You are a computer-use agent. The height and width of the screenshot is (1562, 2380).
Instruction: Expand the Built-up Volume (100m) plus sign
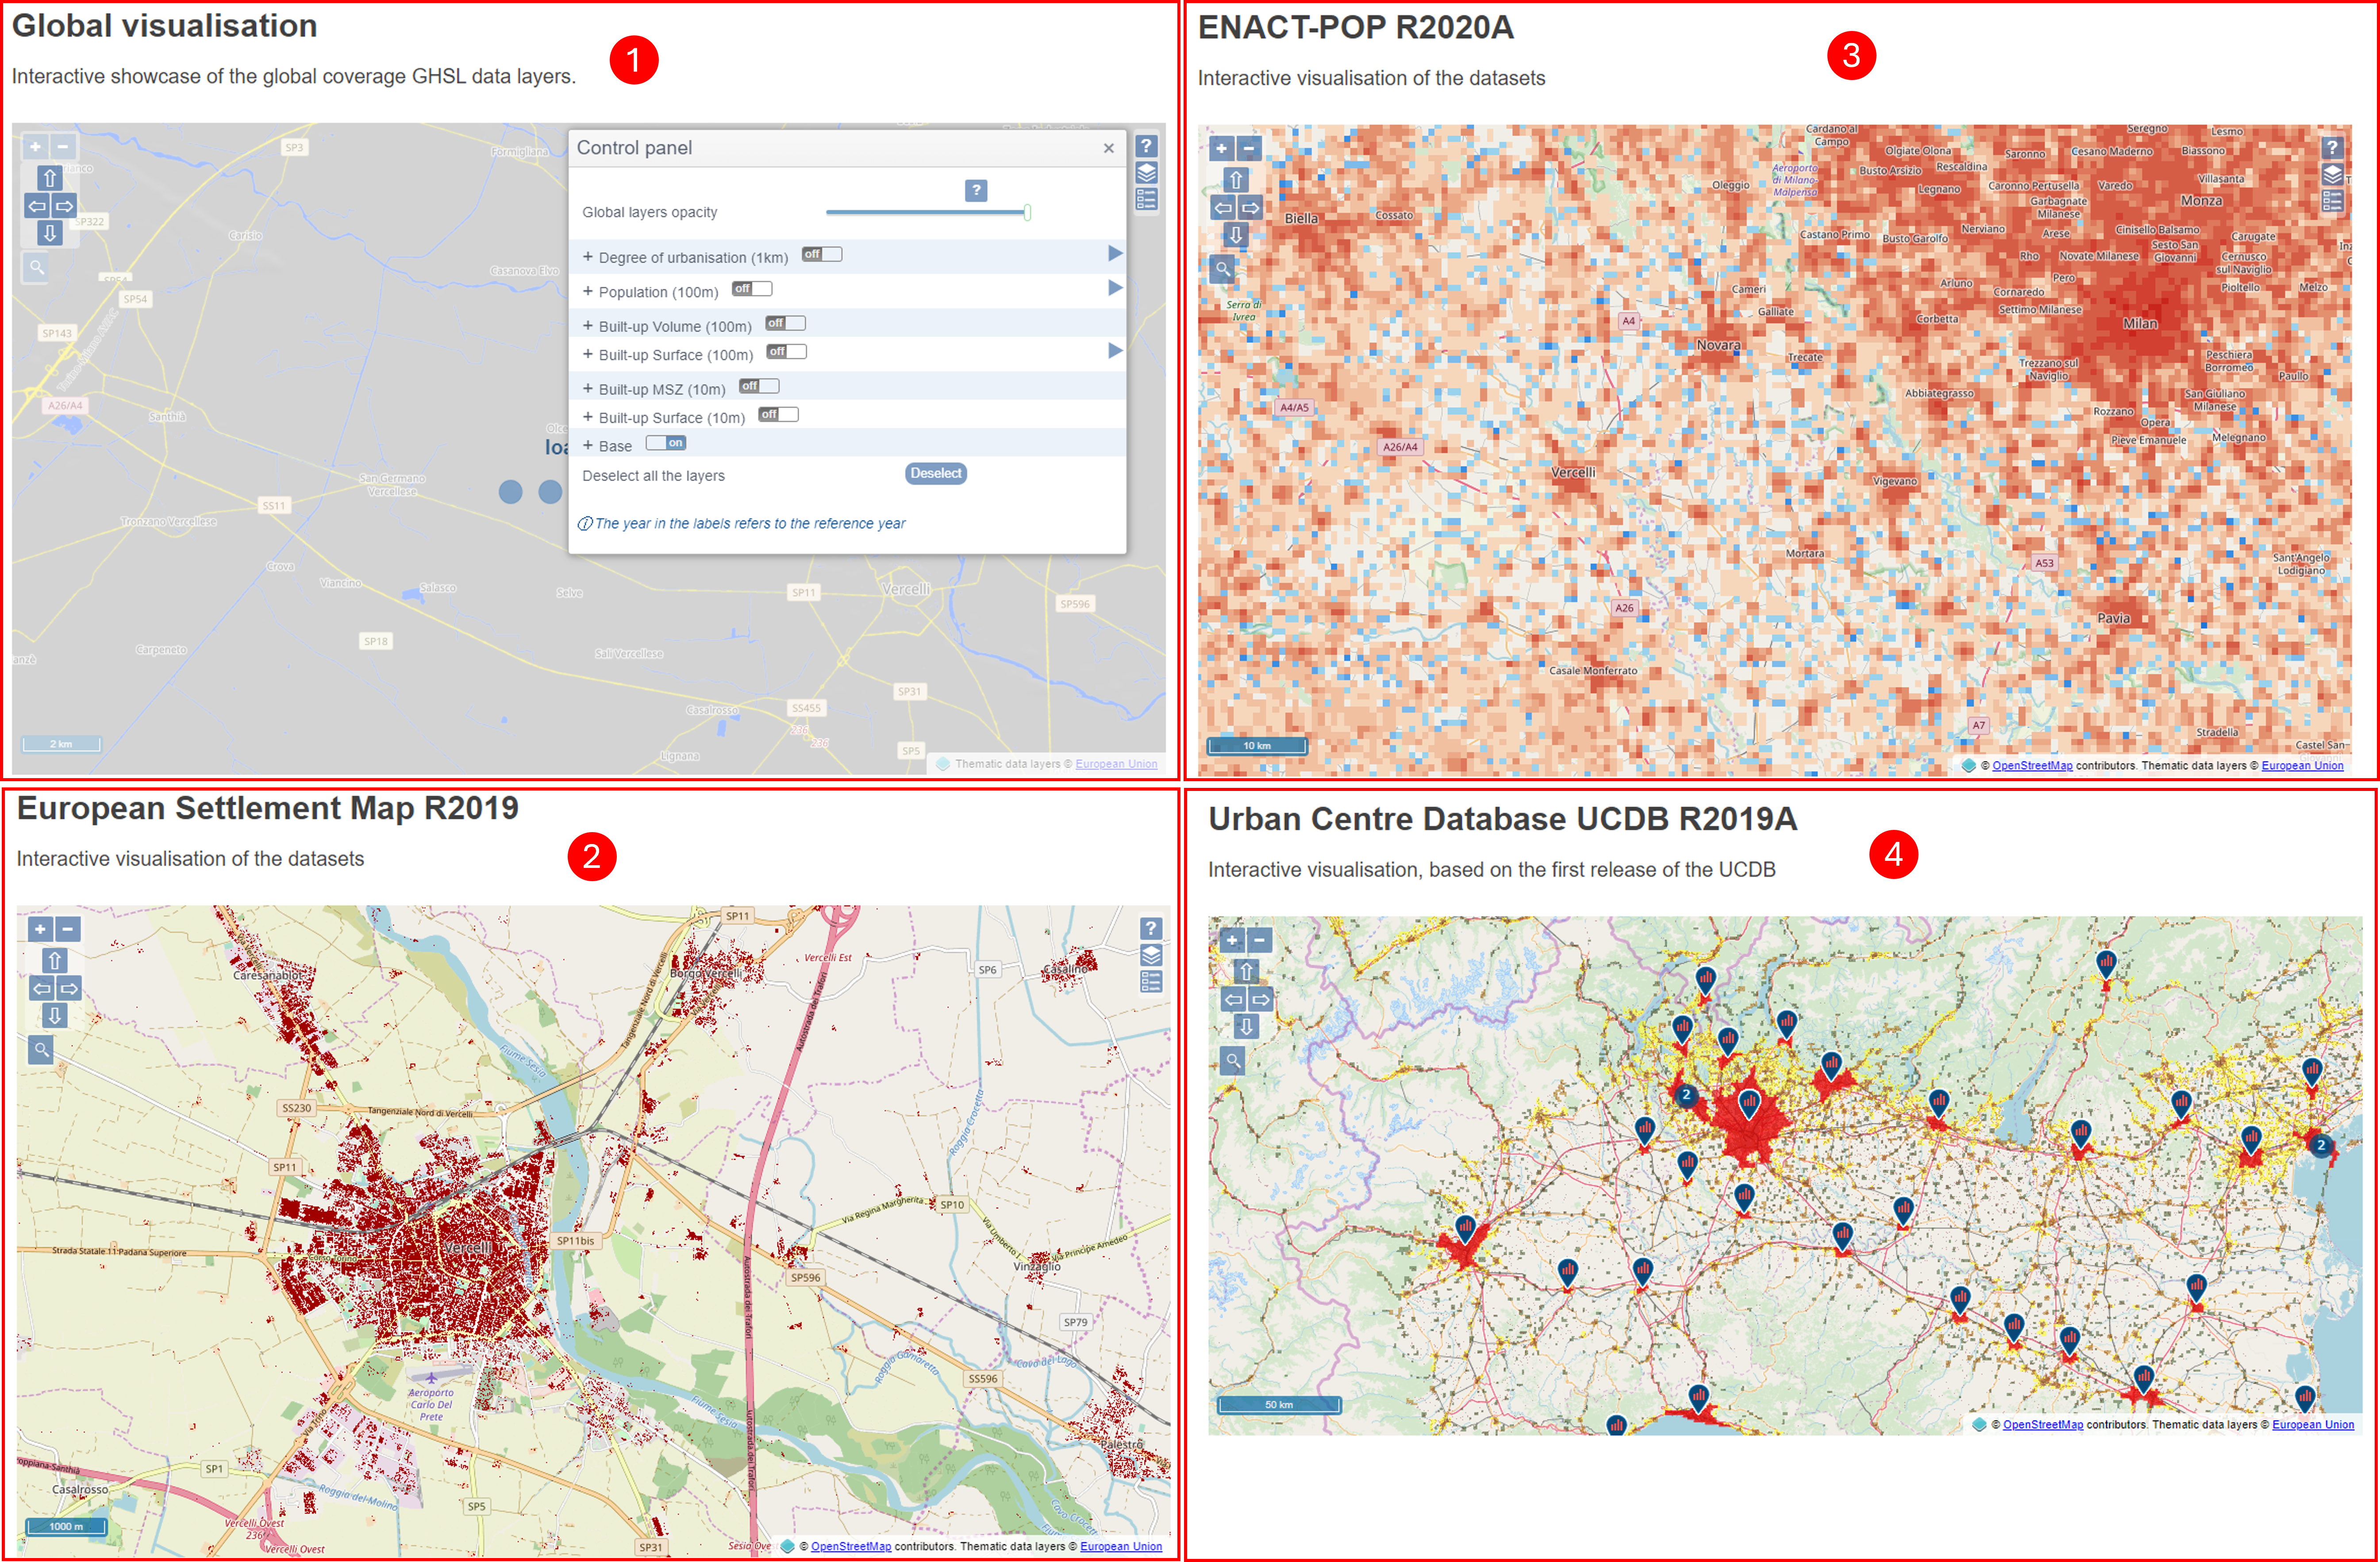click(588, 325)
